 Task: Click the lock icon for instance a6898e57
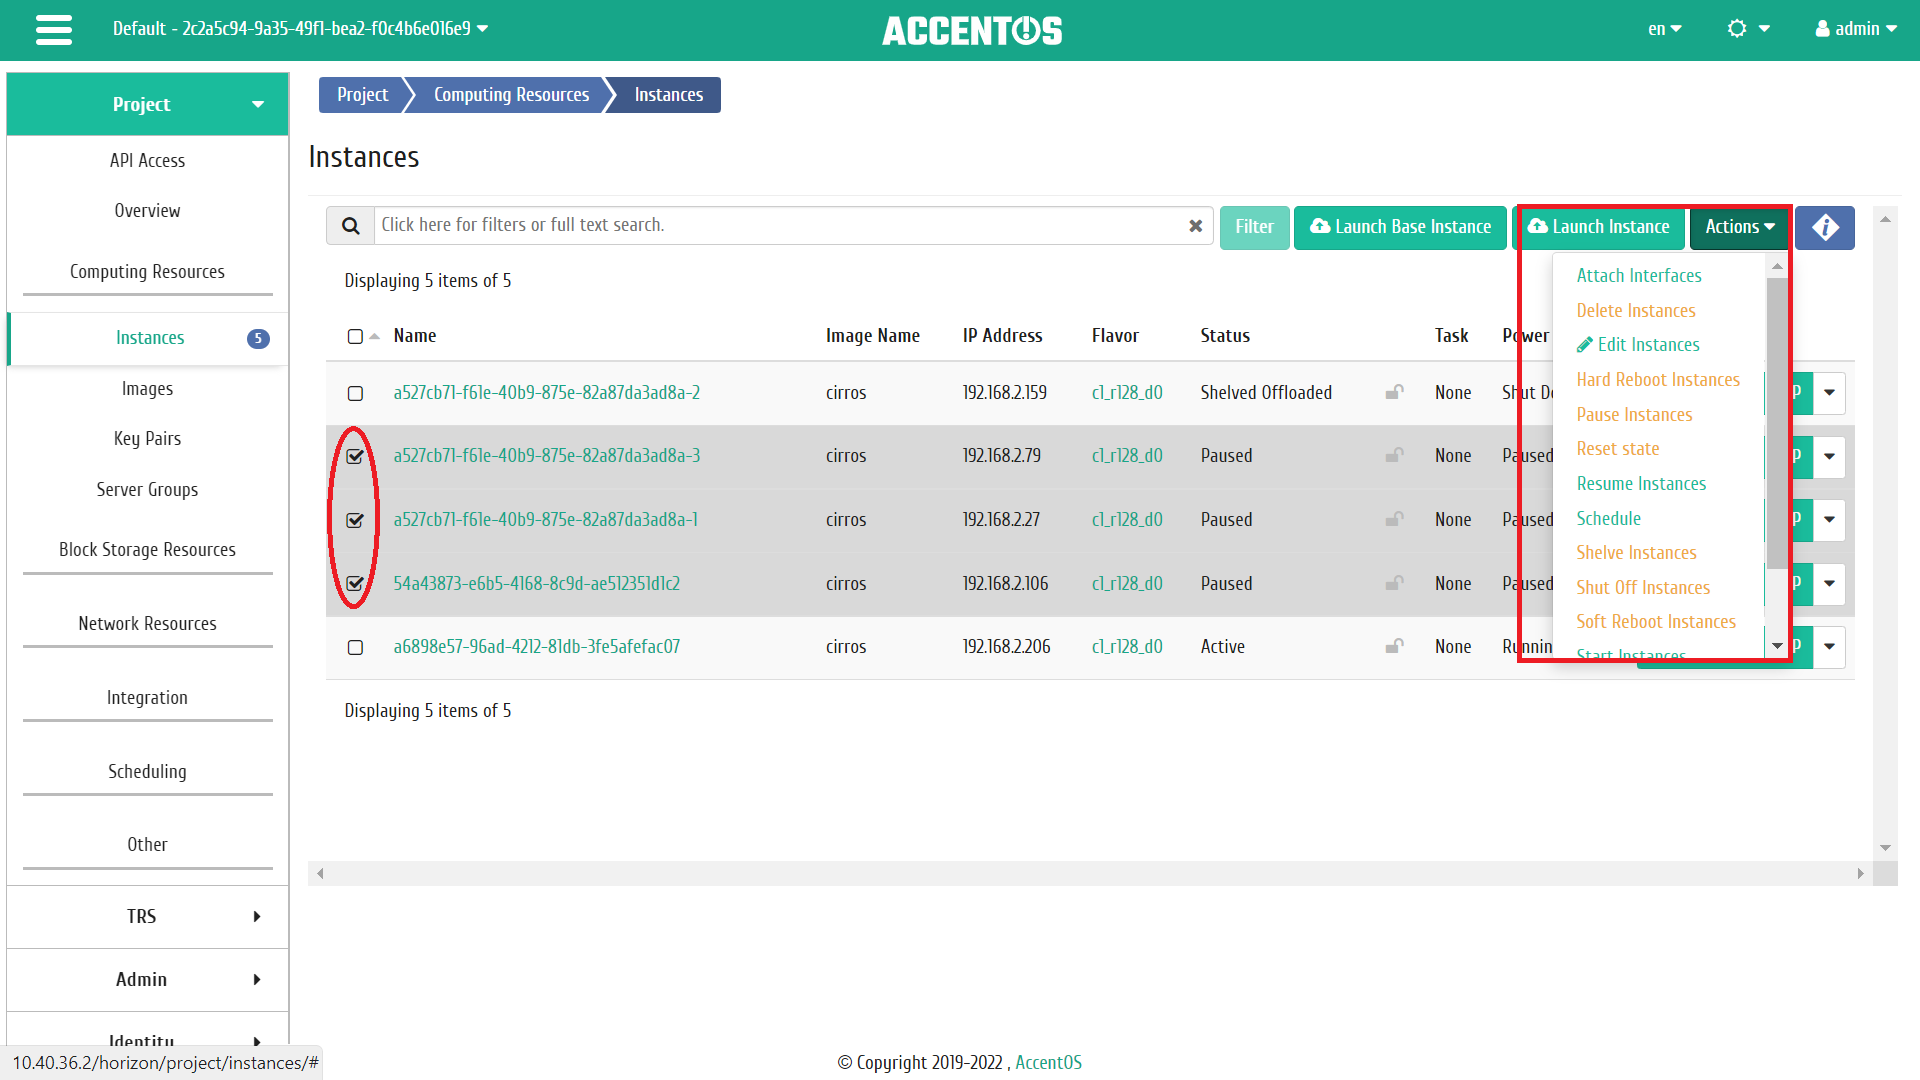(x=1394, y=646)
